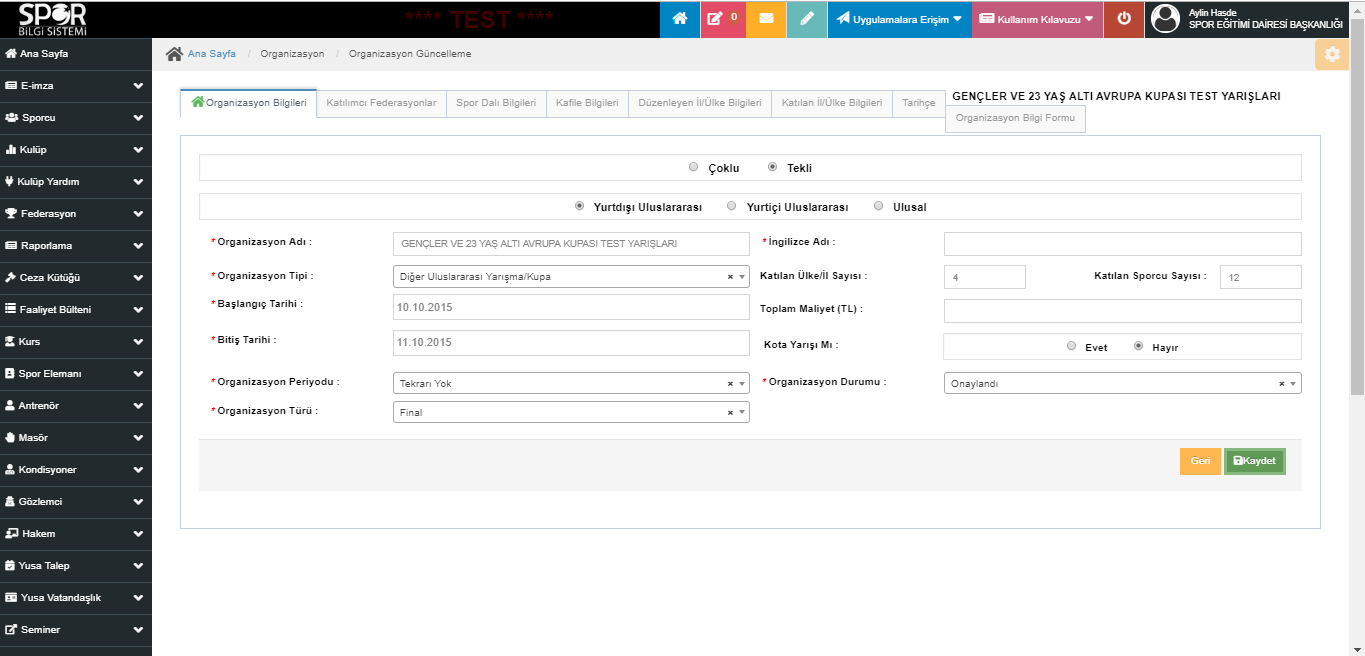Open Kullanım Kılavuzu dropdown menu

click(1038, 19)
